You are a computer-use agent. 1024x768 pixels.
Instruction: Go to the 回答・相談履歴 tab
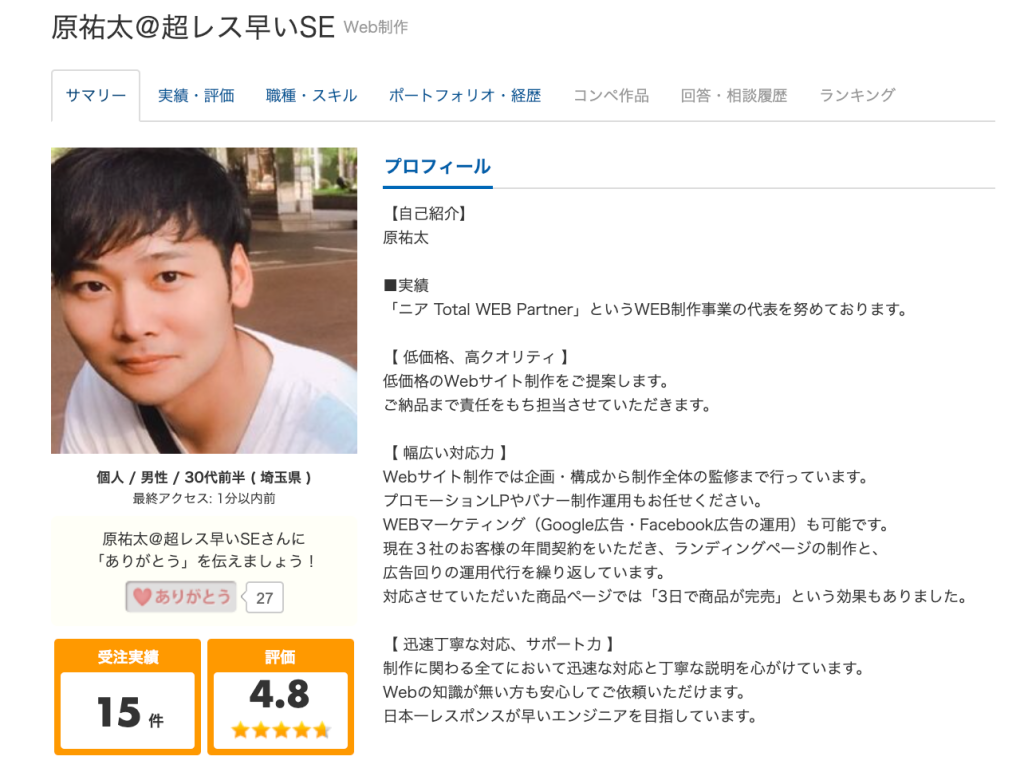734,95
